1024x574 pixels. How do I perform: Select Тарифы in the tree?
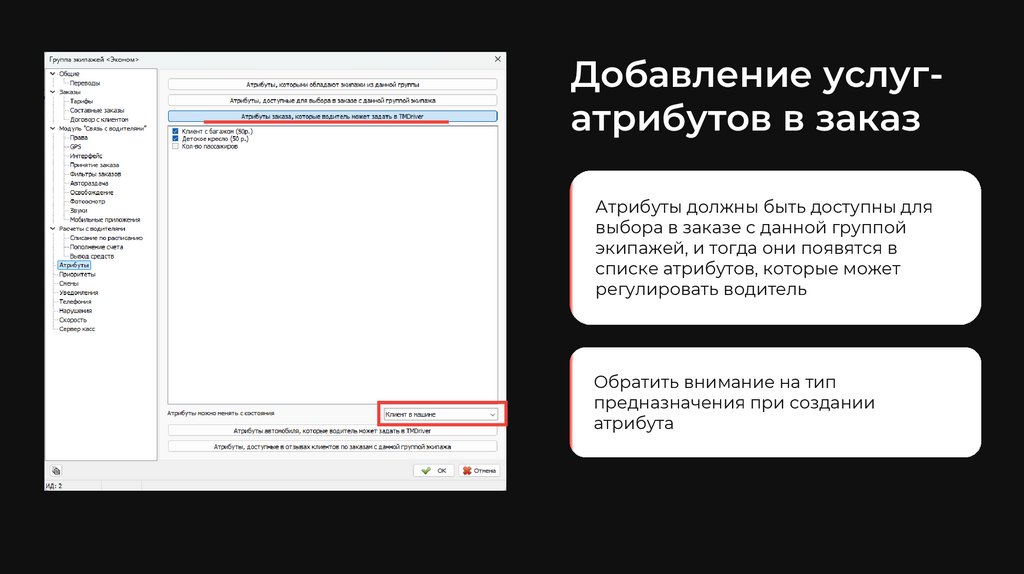pyautogui.click(x=82, y=101)
